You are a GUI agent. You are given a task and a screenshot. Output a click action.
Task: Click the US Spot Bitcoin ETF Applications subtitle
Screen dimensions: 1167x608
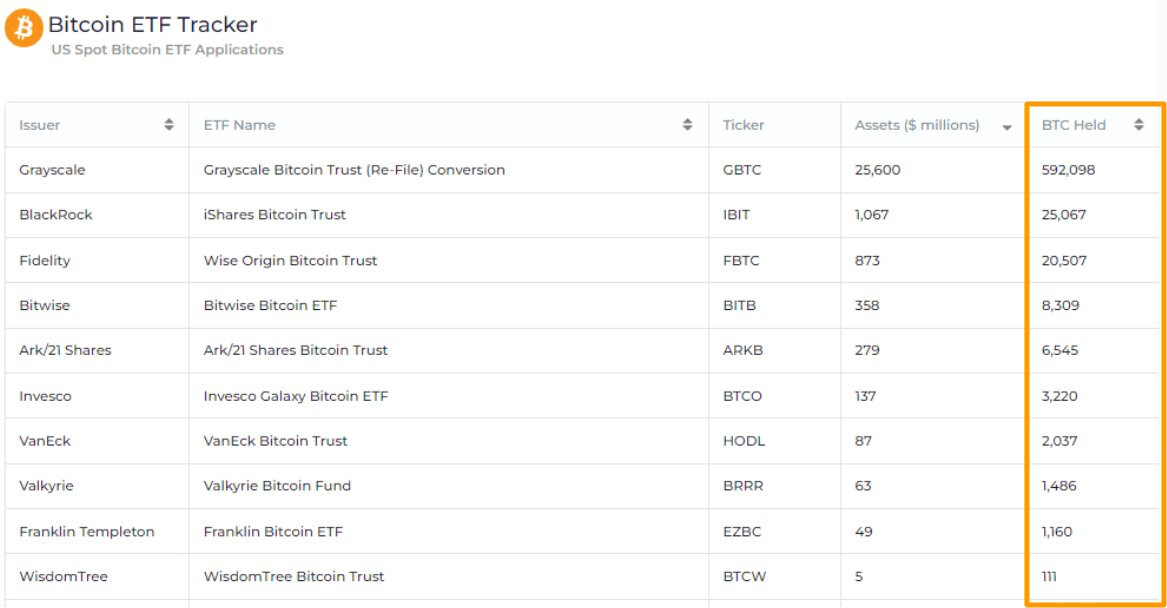[167, 50]
